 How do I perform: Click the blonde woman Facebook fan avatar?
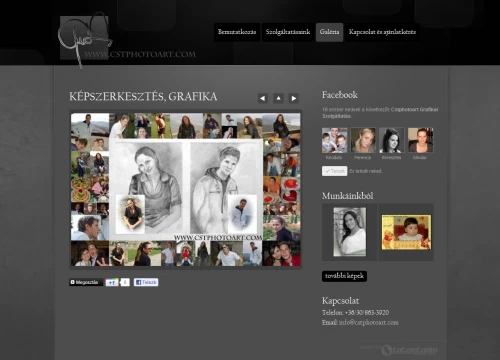pyautogui.click(x=363, y=140)
